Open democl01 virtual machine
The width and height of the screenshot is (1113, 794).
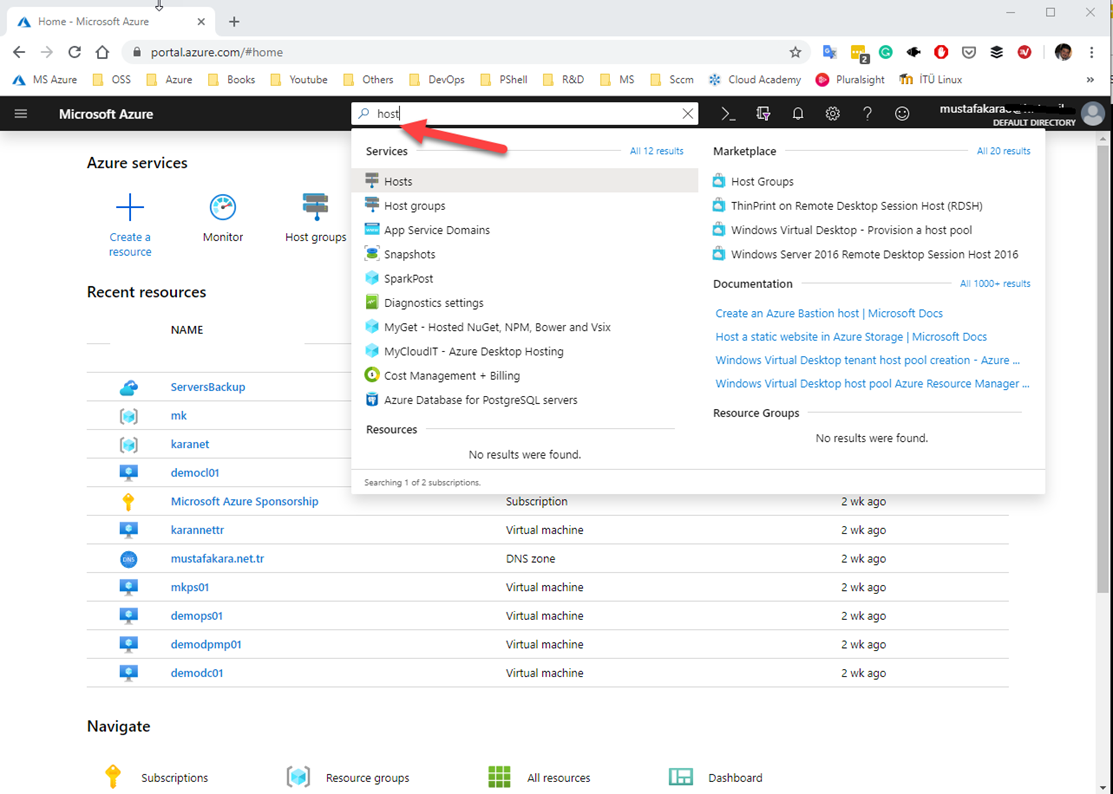194,473
